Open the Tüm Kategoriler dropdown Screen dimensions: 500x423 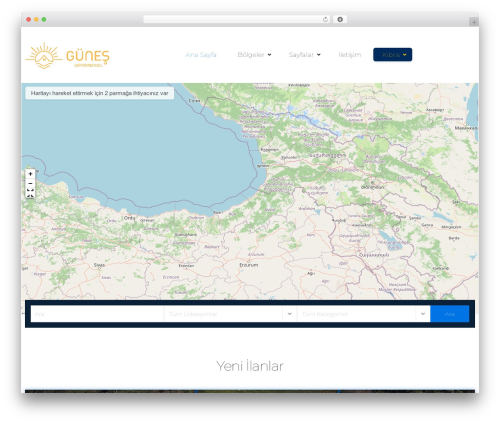click(x=363, y=314)
